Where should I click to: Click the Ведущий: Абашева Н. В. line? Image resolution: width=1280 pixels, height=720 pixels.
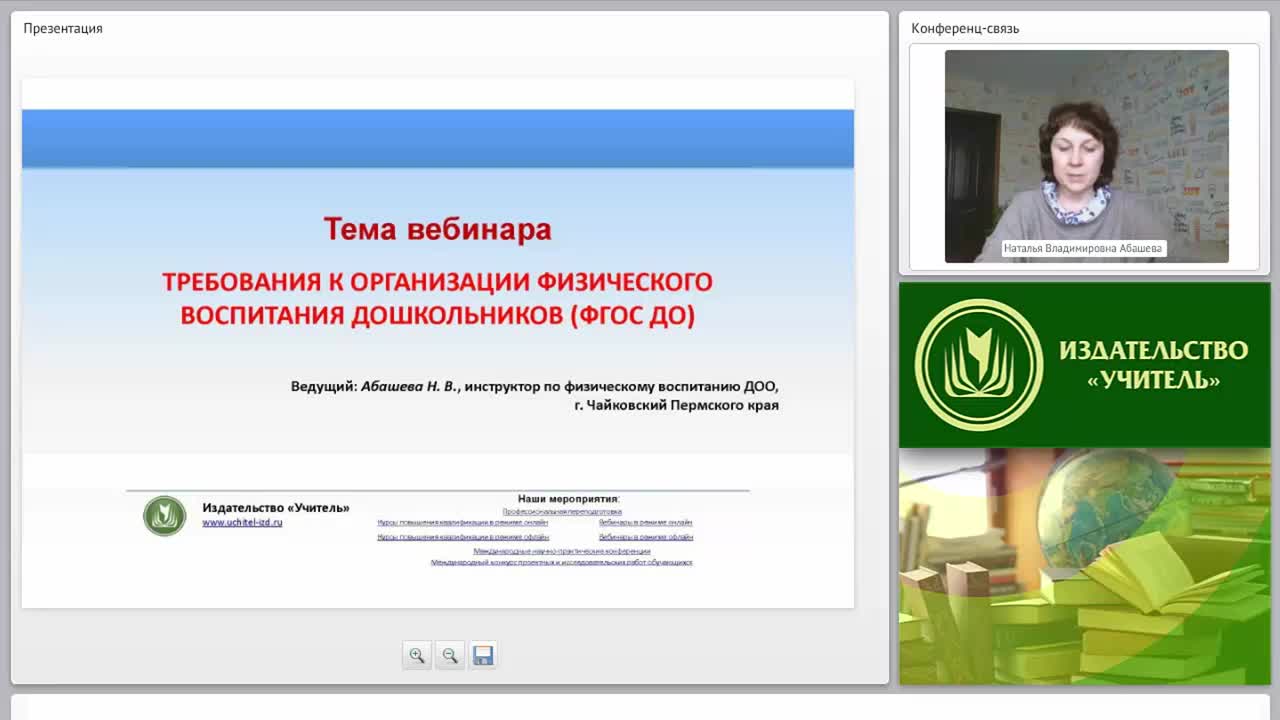tap(535, 386)
